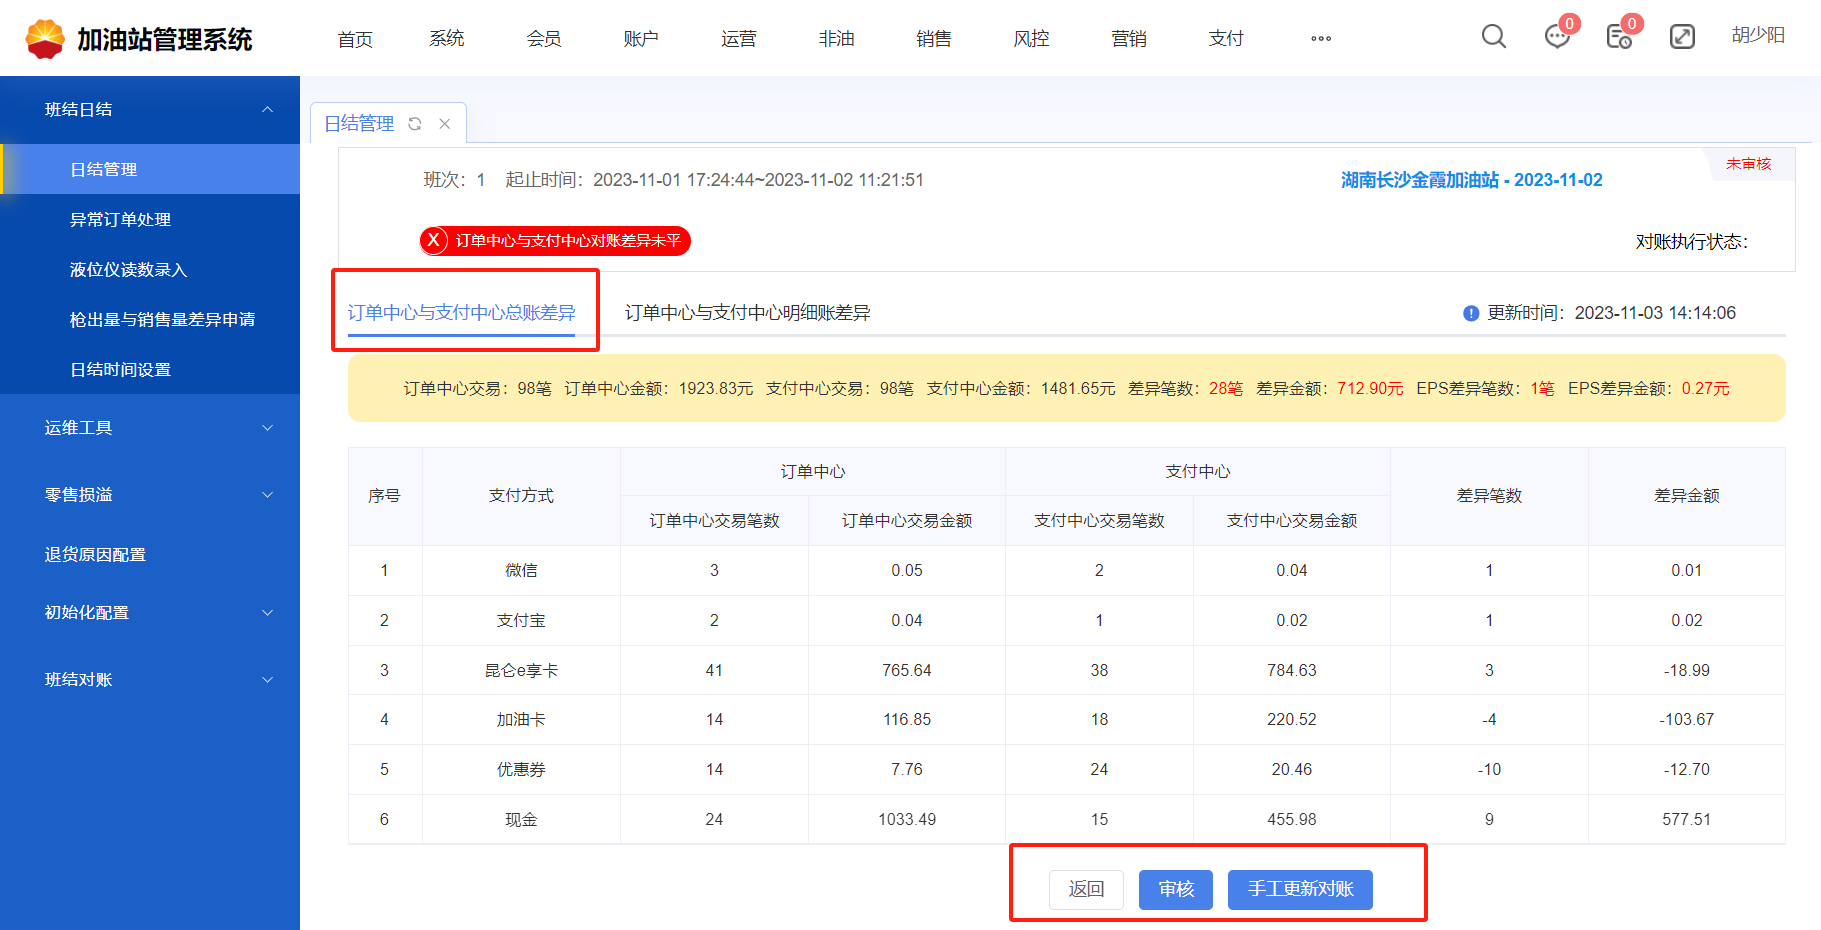The width and height of the screenshot is (1821, 930).
Task: Refresh the 日结管理 tab
Action: coord(415,124)
